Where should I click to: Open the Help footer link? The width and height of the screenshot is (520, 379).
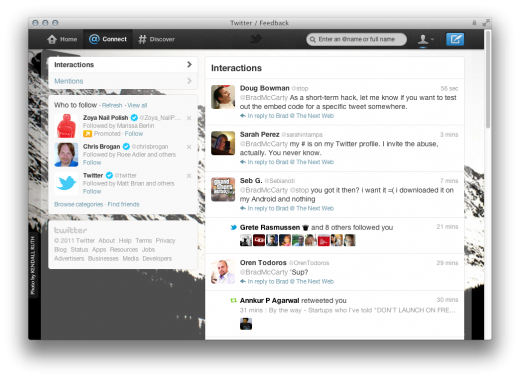pyautogui.click(x=125, y=241)
